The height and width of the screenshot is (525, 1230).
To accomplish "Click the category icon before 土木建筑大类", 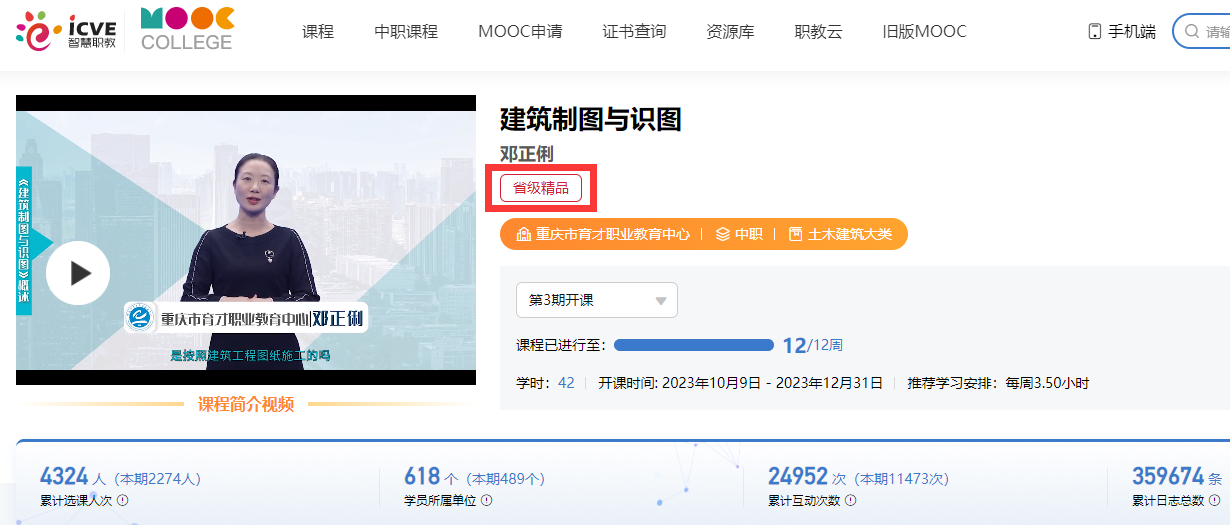I will click(x=796, y=234).
